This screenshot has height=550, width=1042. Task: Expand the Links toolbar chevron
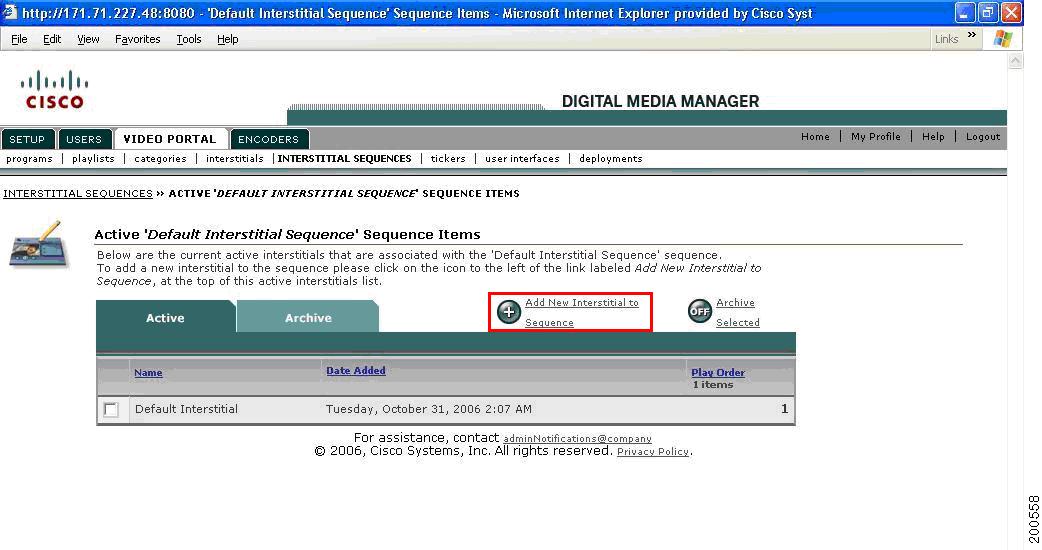(972, 35)
